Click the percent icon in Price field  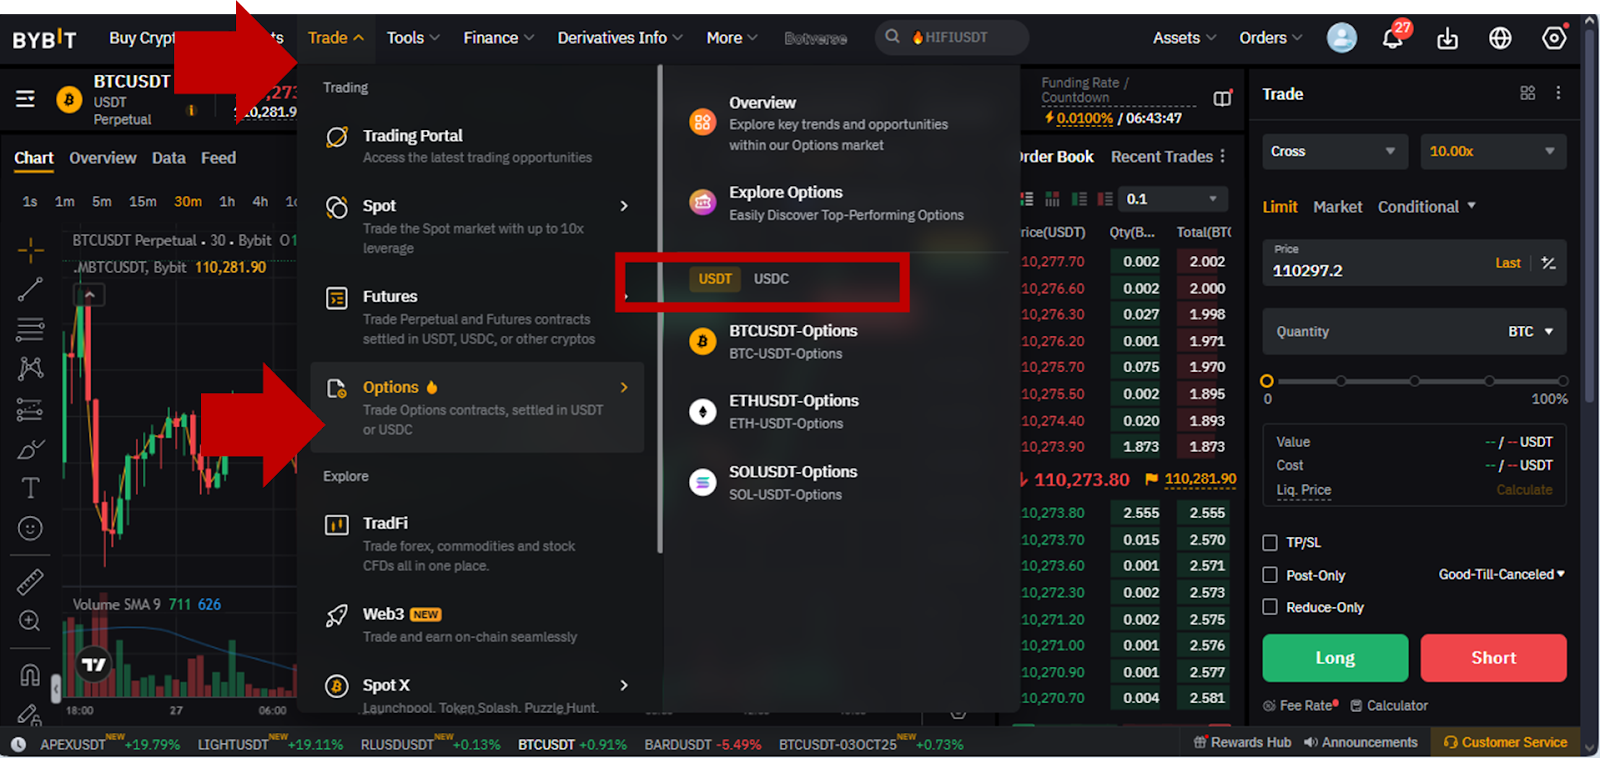pyautogui.click(x=1548, y=263)
